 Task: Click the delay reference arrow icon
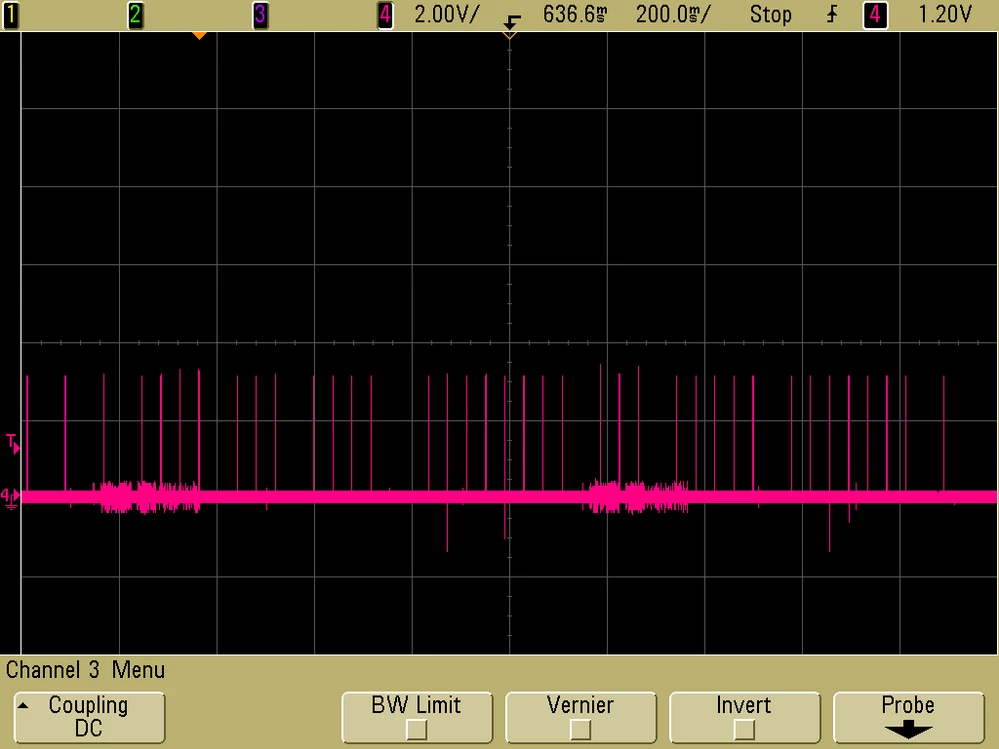512,21
